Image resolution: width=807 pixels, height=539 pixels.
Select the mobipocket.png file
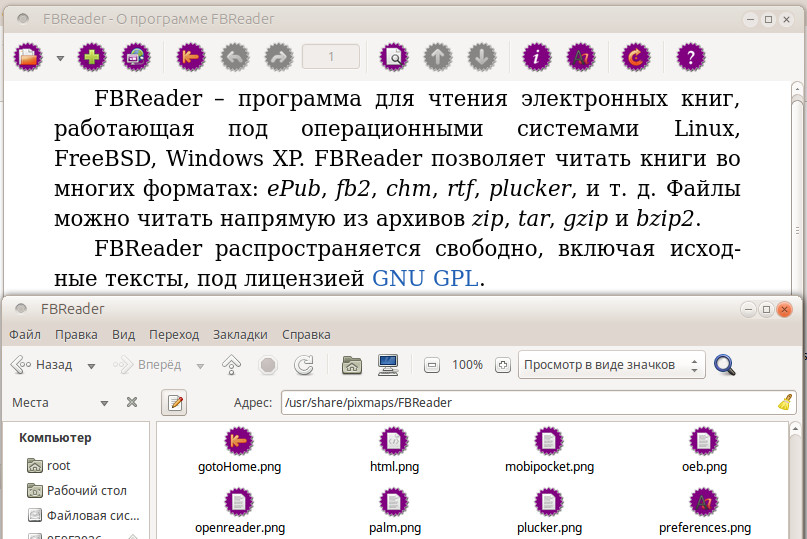click(x=549, y=450)
